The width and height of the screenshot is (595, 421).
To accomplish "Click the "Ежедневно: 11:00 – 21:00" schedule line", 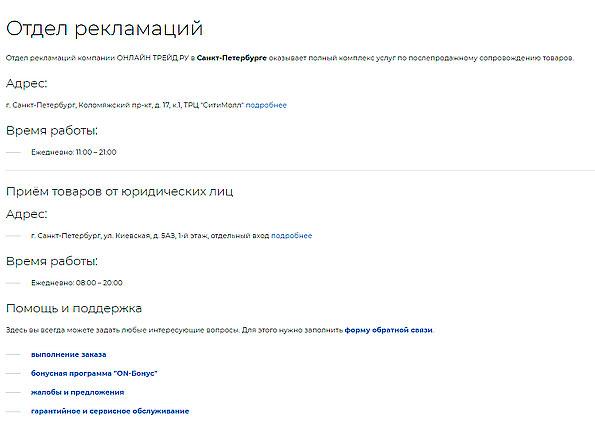I will (x=74, y=152).
